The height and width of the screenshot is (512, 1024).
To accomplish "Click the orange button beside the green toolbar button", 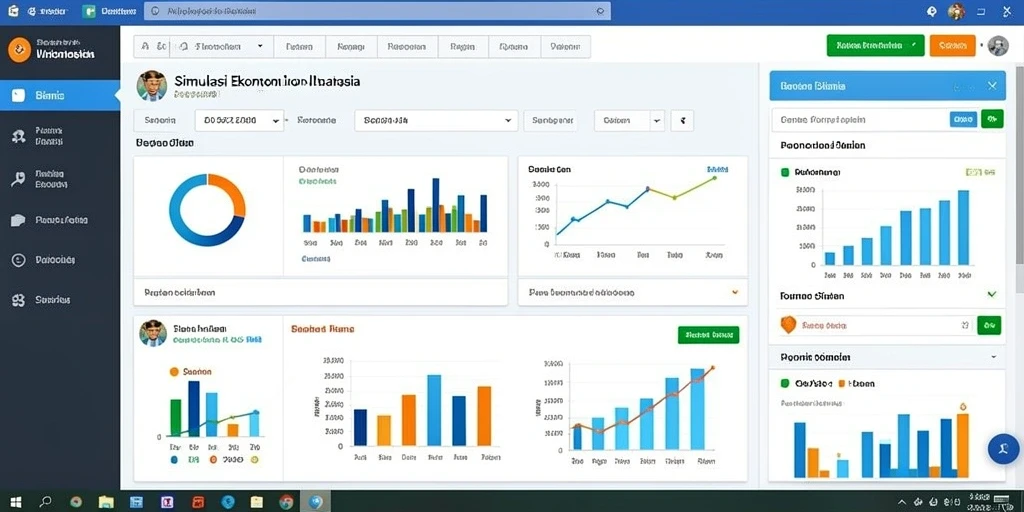I will coord(952,45).
